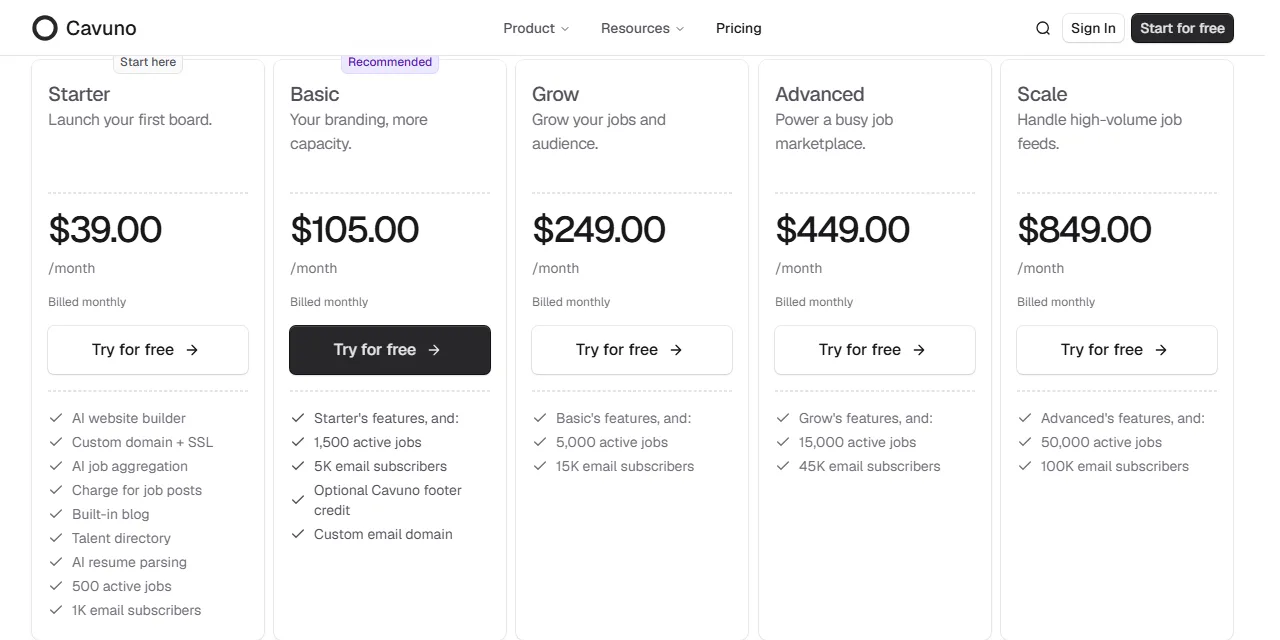1280x640 pixels.
Task: Click checkmark beside Starter's features, and:
Action: tap(298, 418)
